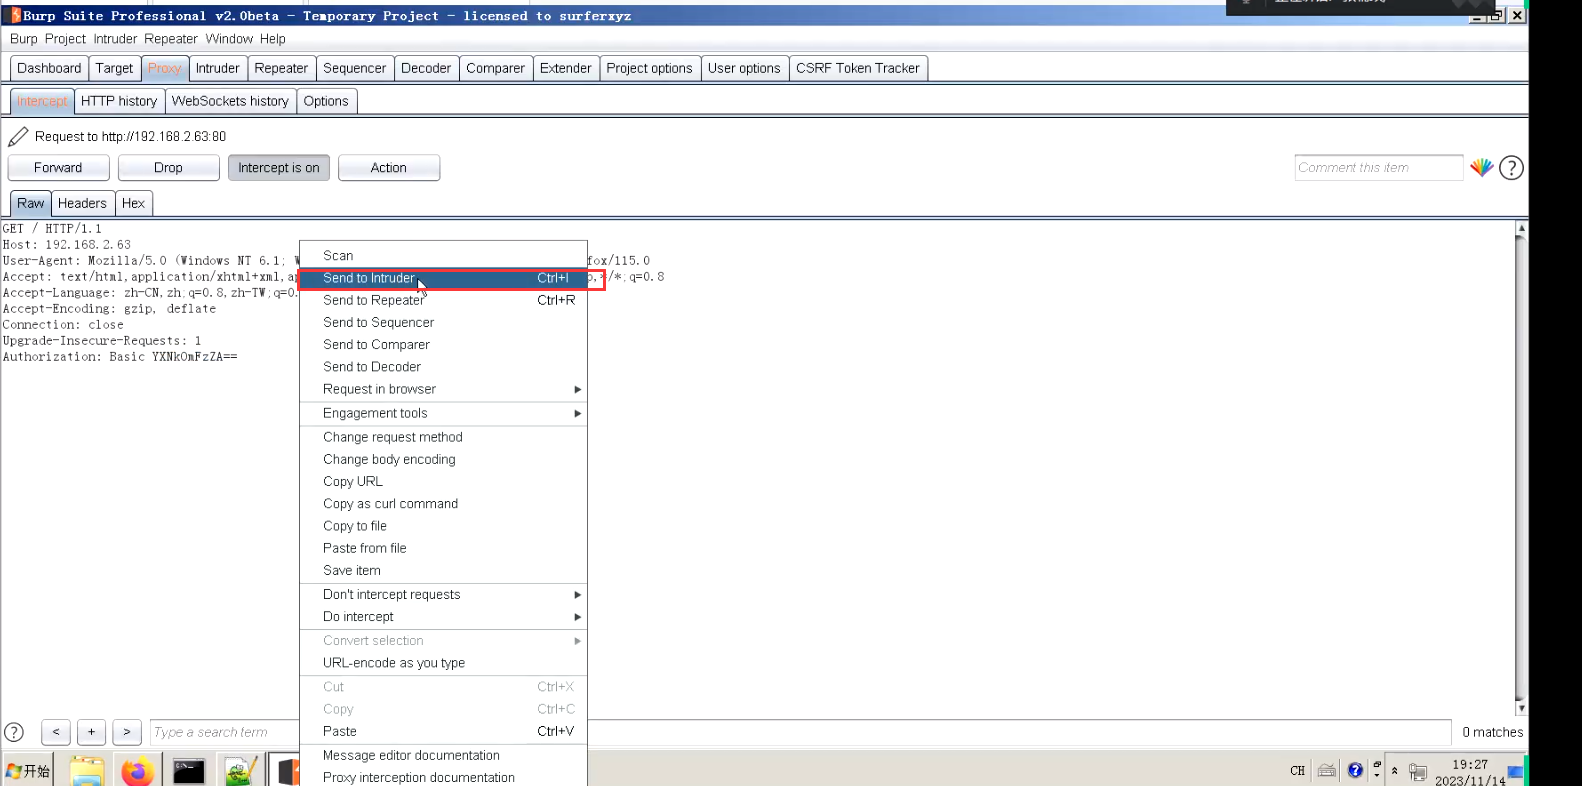Drop the intercepted request
The width and height of the screenshot is (1582, 786).
(168, 168)
